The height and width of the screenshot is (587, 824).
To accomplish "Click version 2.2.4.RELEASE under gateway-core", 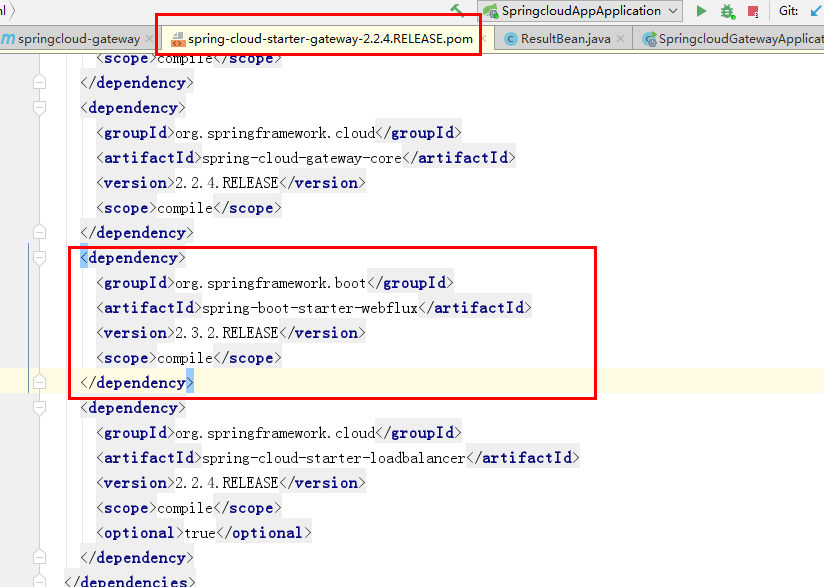I will pos(226,183).
